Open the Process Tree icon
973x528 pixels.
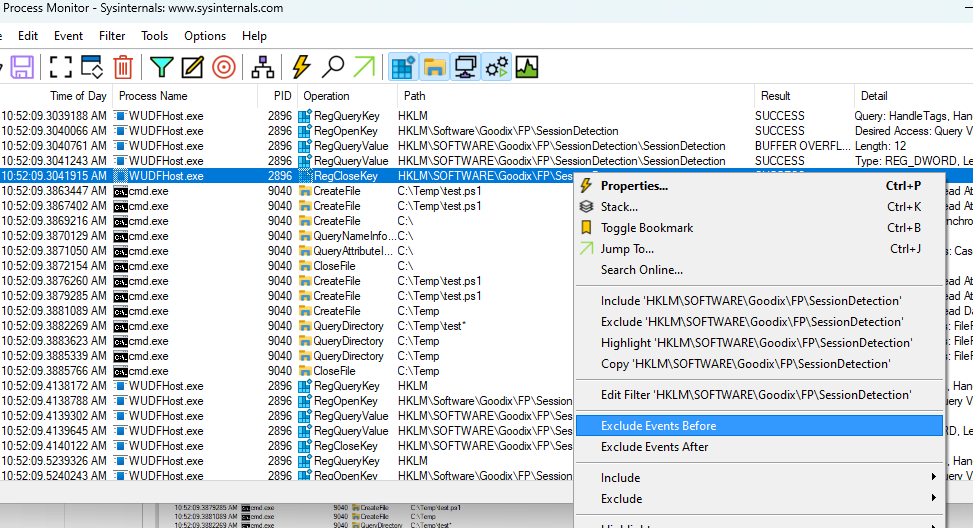click(262, 67)
